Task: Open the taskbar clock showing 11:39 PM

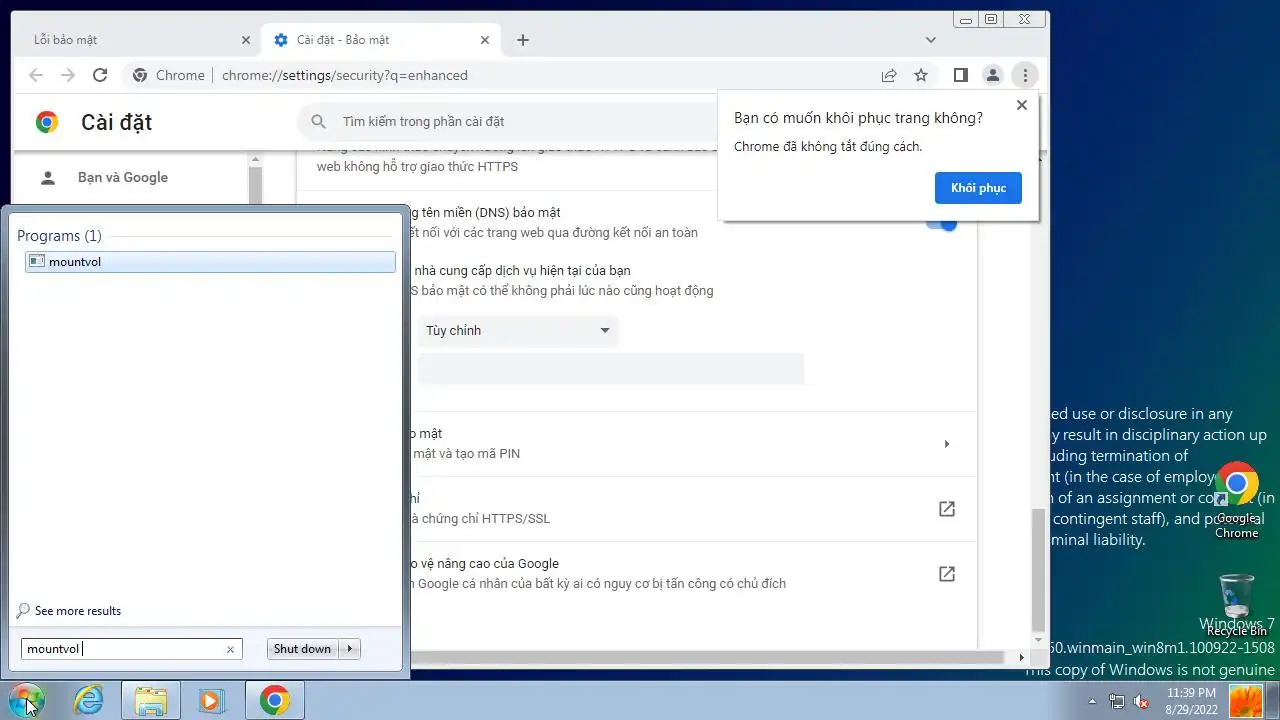Action: point(1191,700)
